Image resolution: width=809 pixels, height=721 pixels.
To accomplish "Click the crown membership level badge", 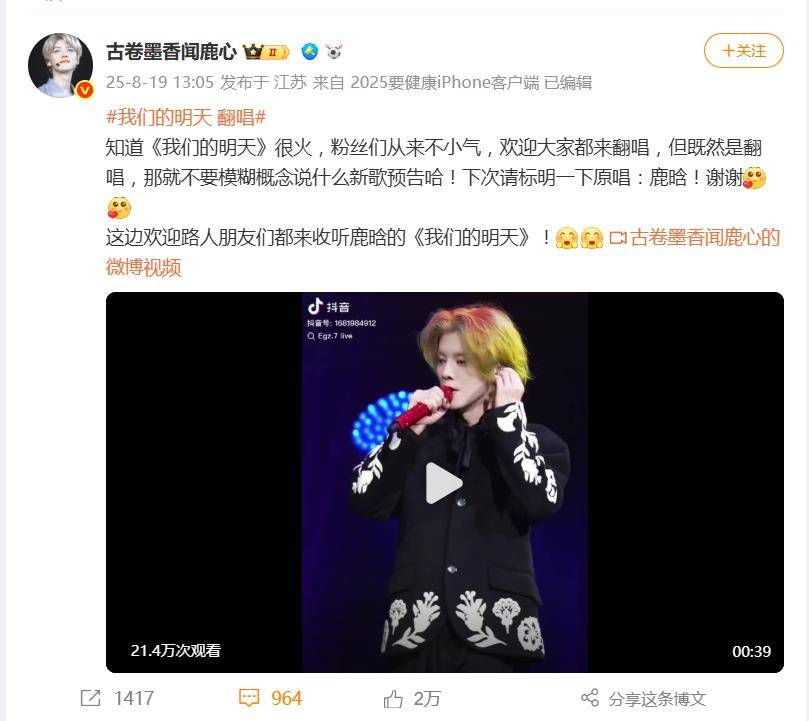I will click(x=266, y=52).
